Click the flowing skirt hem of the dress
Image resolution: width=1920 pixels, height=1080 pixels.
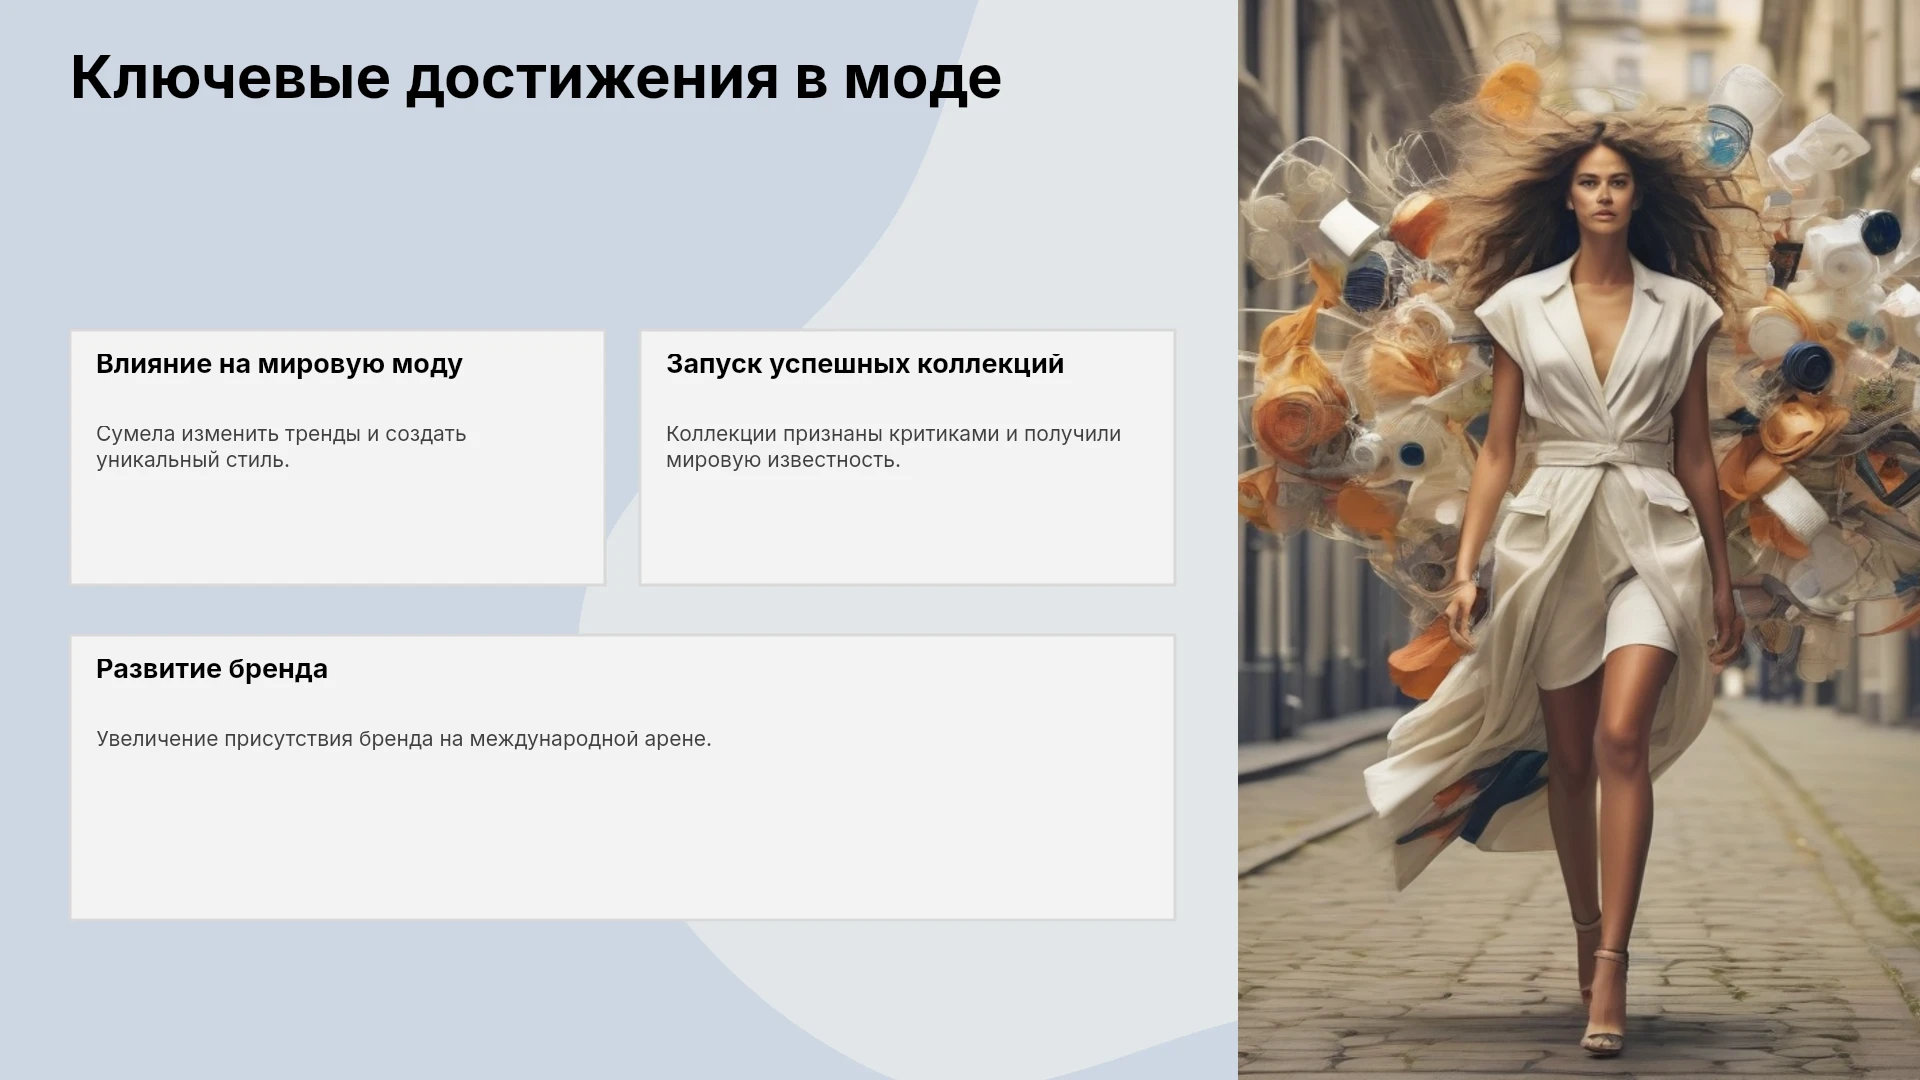click(x=1450, y=800)
